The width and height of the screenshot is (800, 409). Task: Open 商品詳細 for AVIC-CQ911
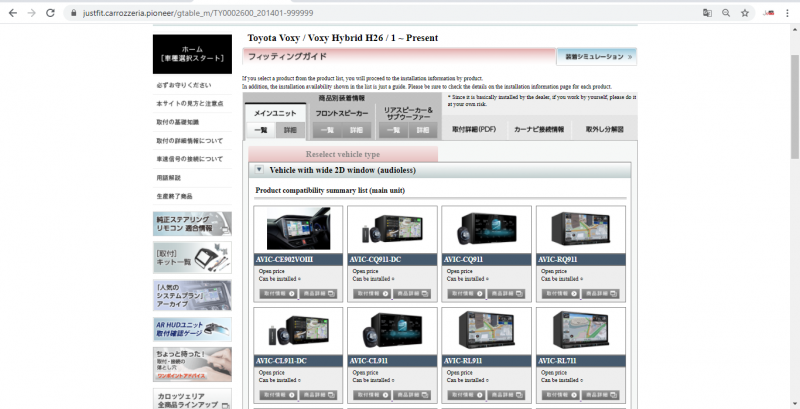coord(506,294)
